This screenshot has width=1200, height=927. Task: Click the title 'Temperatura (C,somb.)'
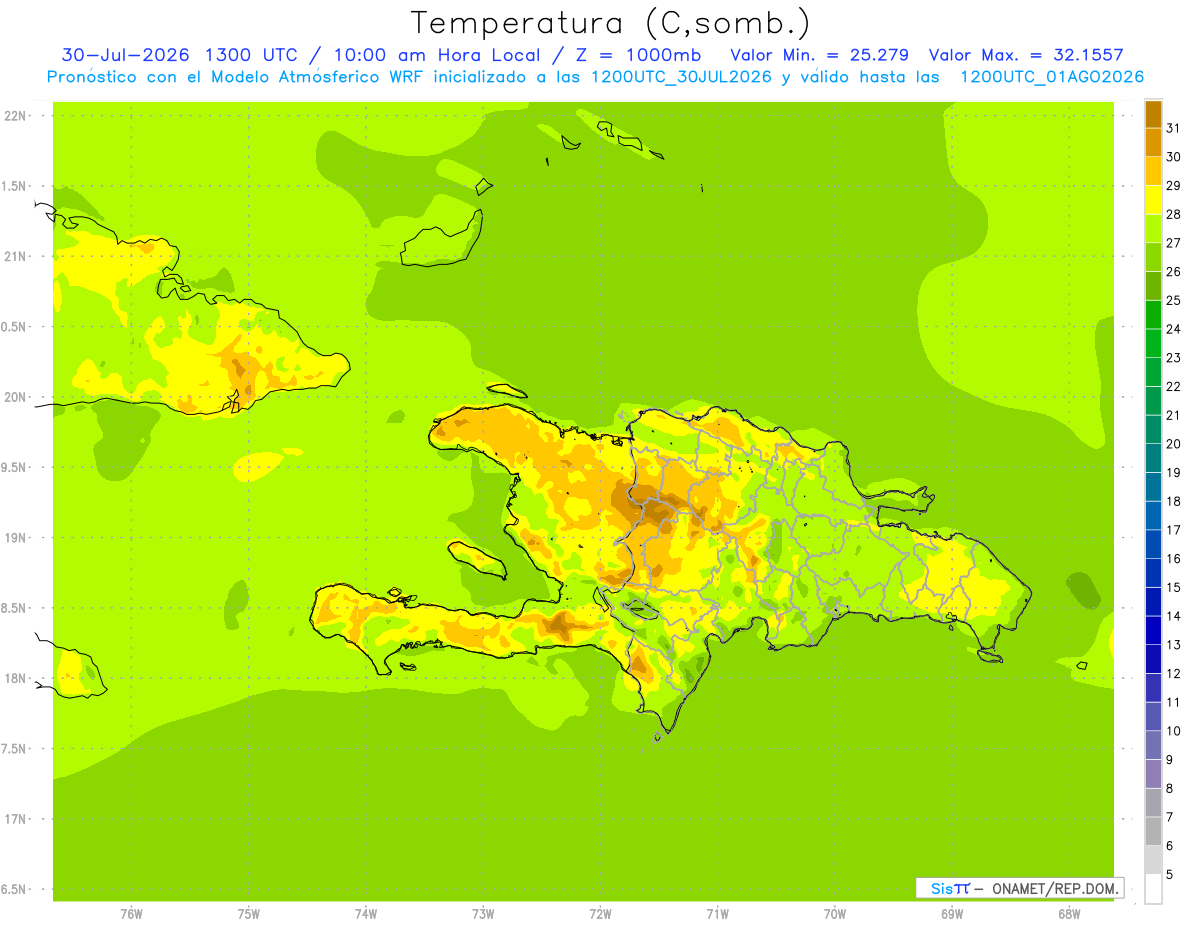click(611, 24)
